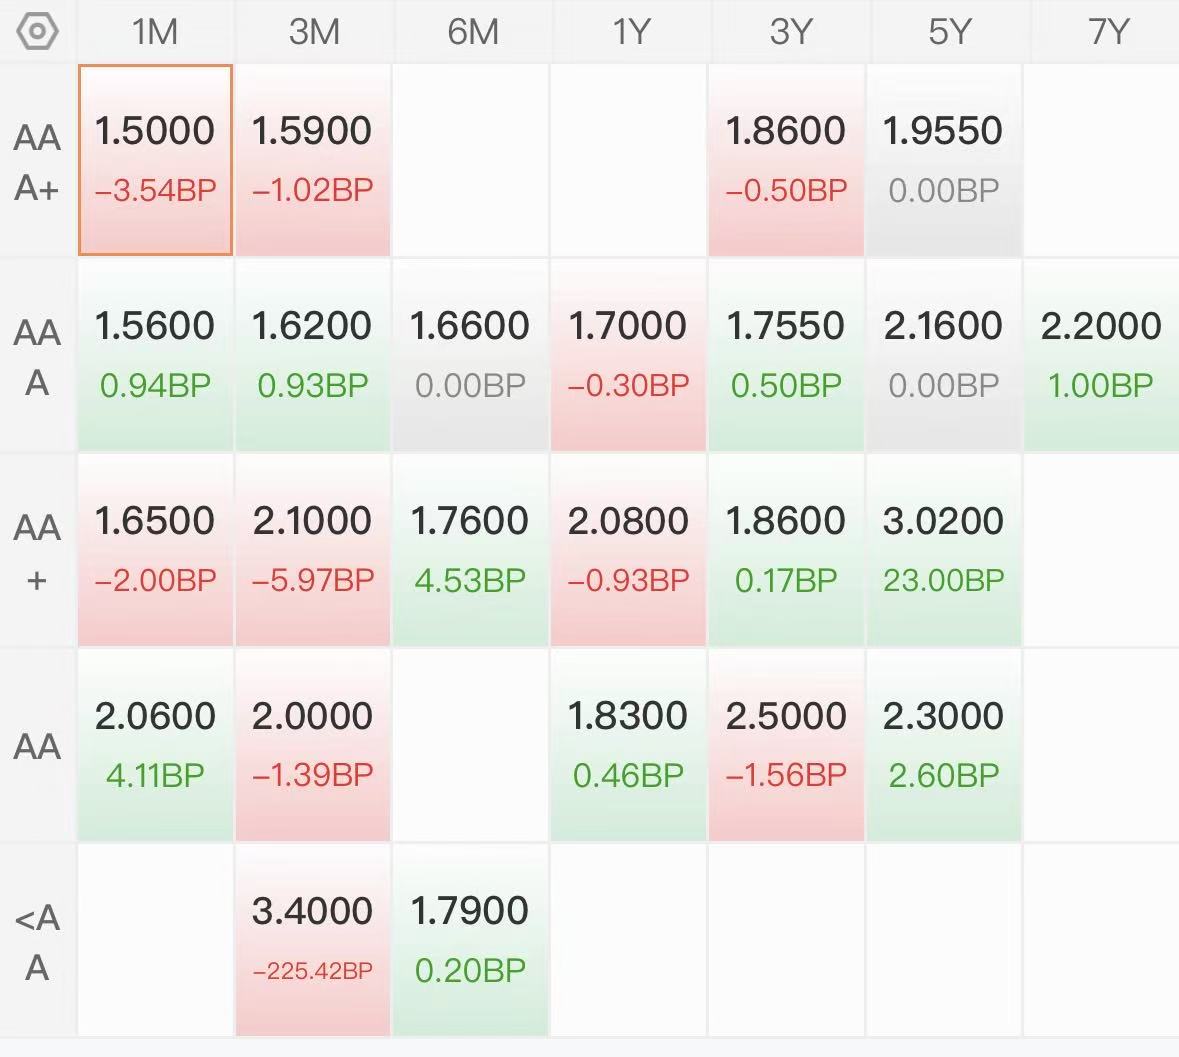Open highlighted AAA+ 1M cell 1.5000
Viewport: 1179px width, 1057px height.
pyautogui.click(x=155, y=160)
